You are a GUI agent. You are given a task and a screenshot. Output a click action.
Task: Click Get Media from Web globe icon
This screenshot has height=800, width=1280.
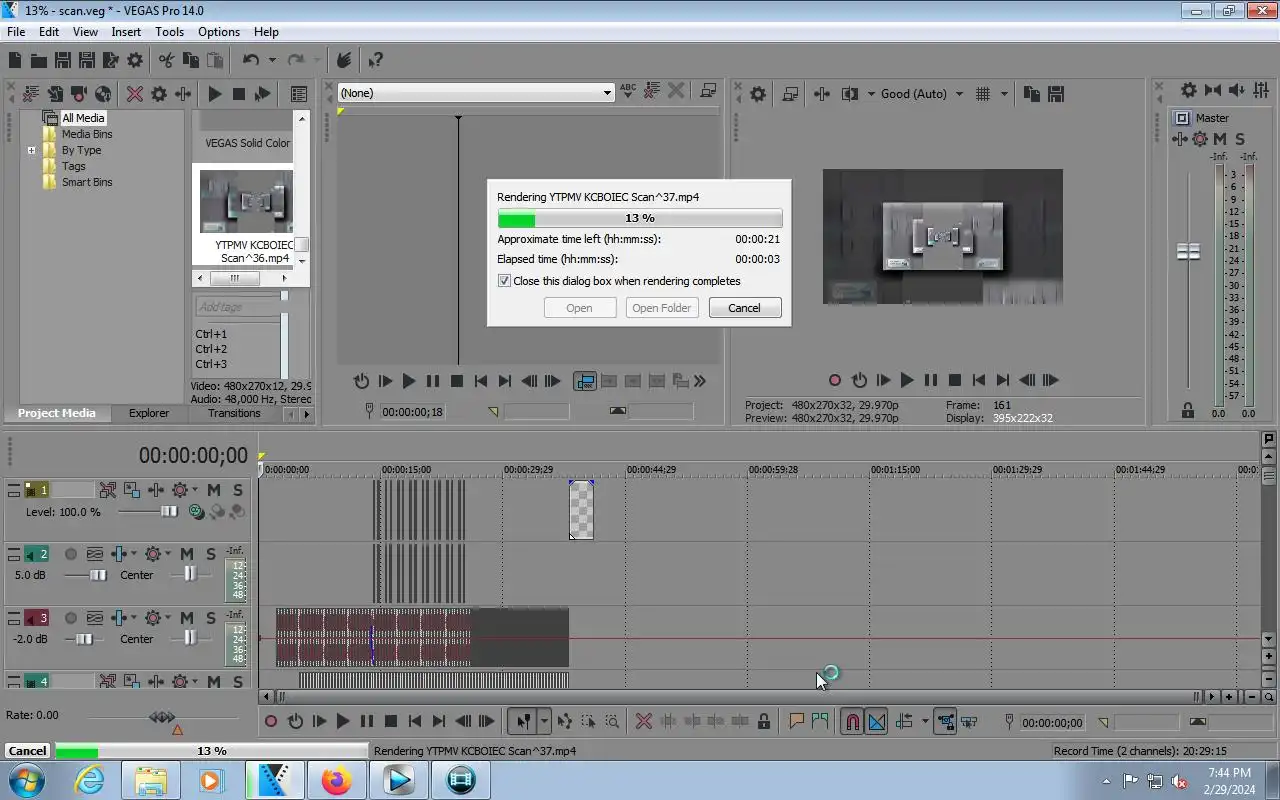103,94
